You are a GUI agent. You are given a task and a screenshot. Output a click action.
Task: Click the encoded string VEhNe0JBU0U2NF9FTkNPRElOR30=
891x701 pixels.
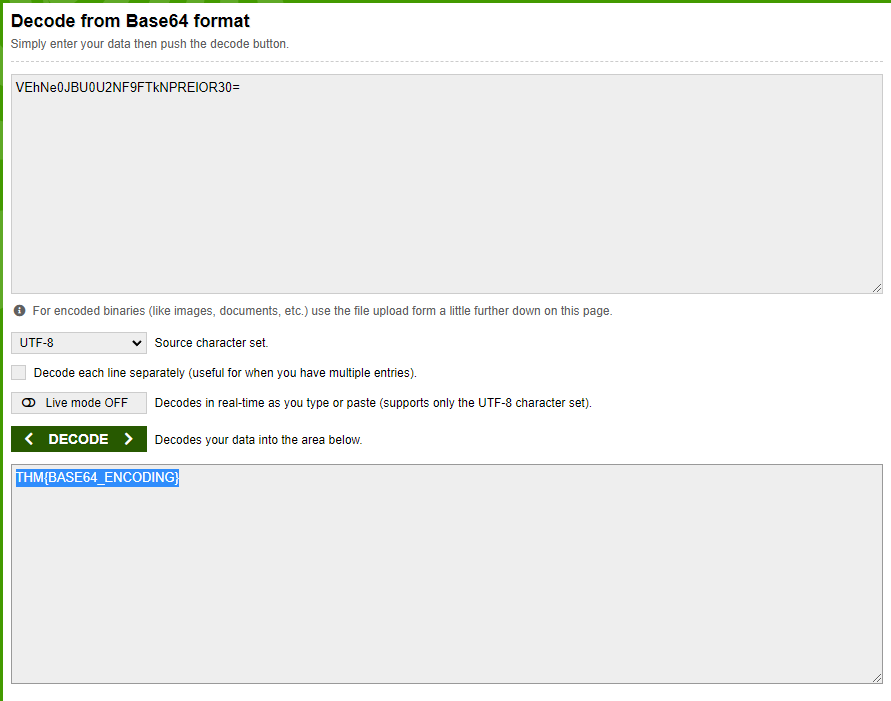127,88
